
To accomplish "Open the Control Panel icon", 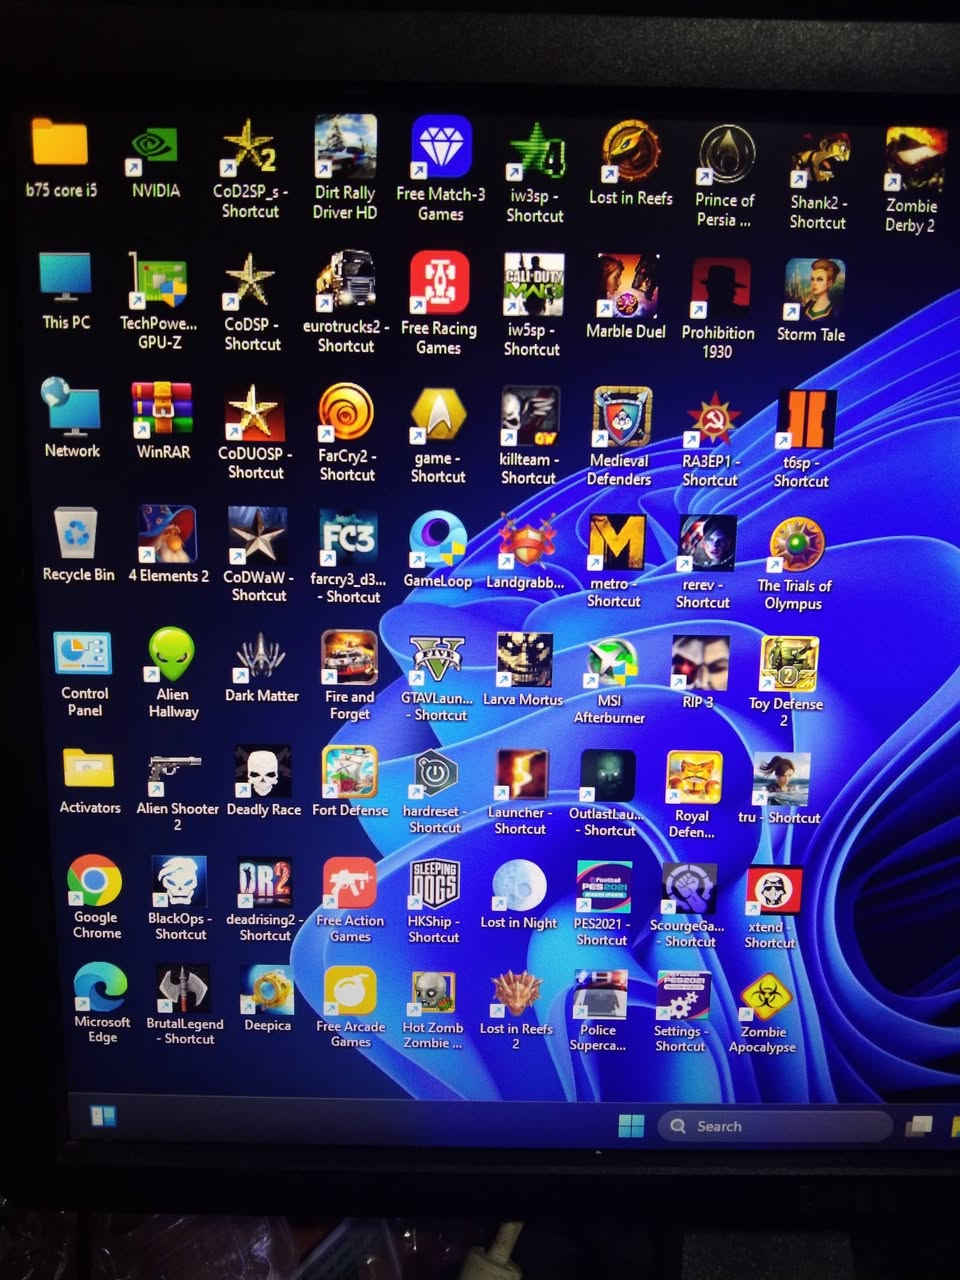I will pos(82,654).
